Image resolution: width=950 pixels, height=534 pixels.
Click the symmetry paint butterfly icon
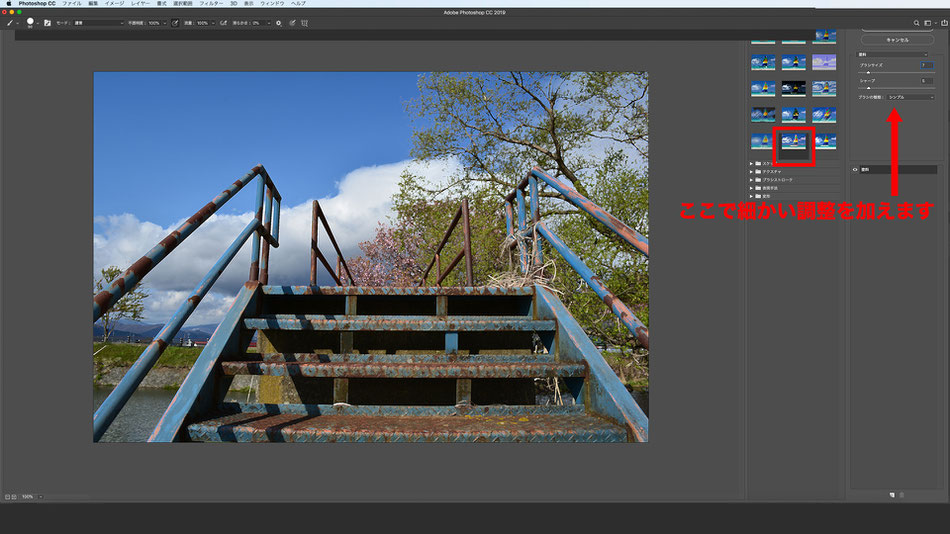[304, 23]
